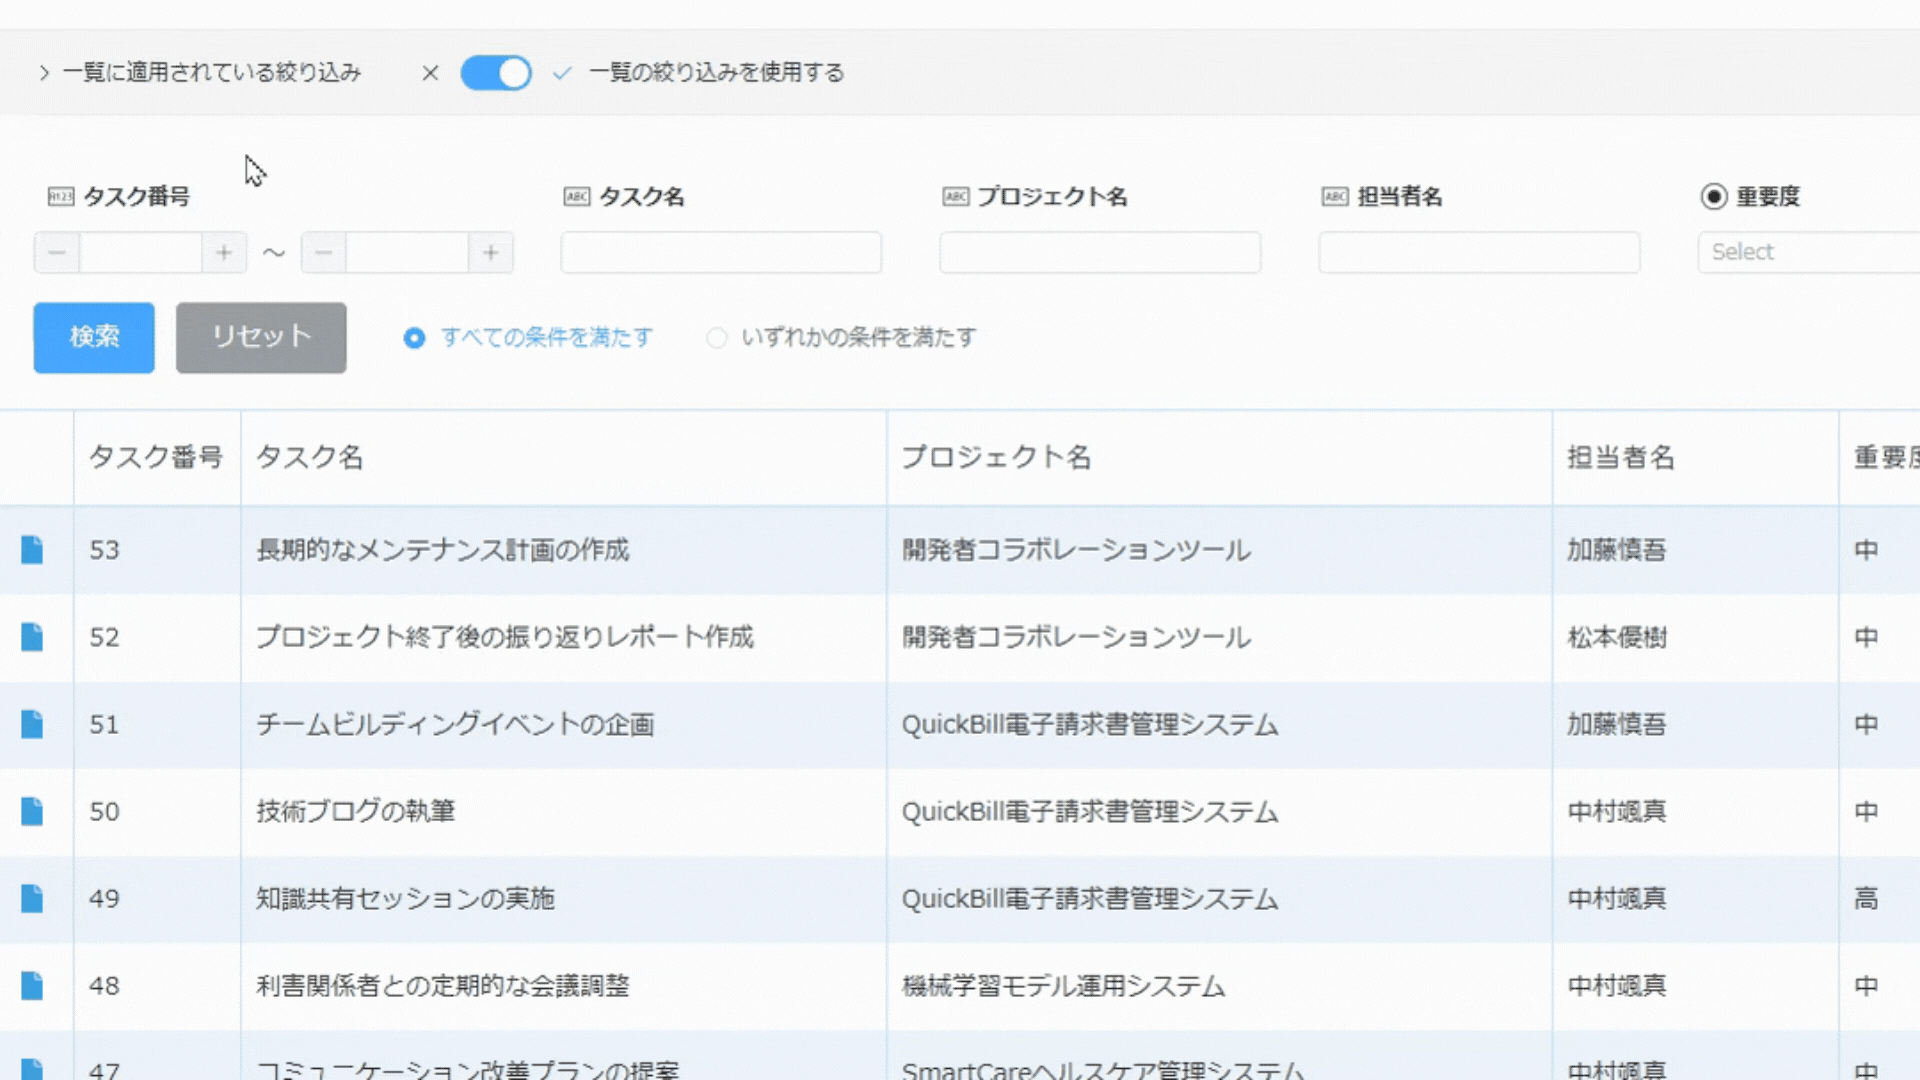Click task name 技術ブログの執筆
Image resolution: width=1920 pixels, height=1080 pixels.
pyautogui.click(x=356, y=811)
